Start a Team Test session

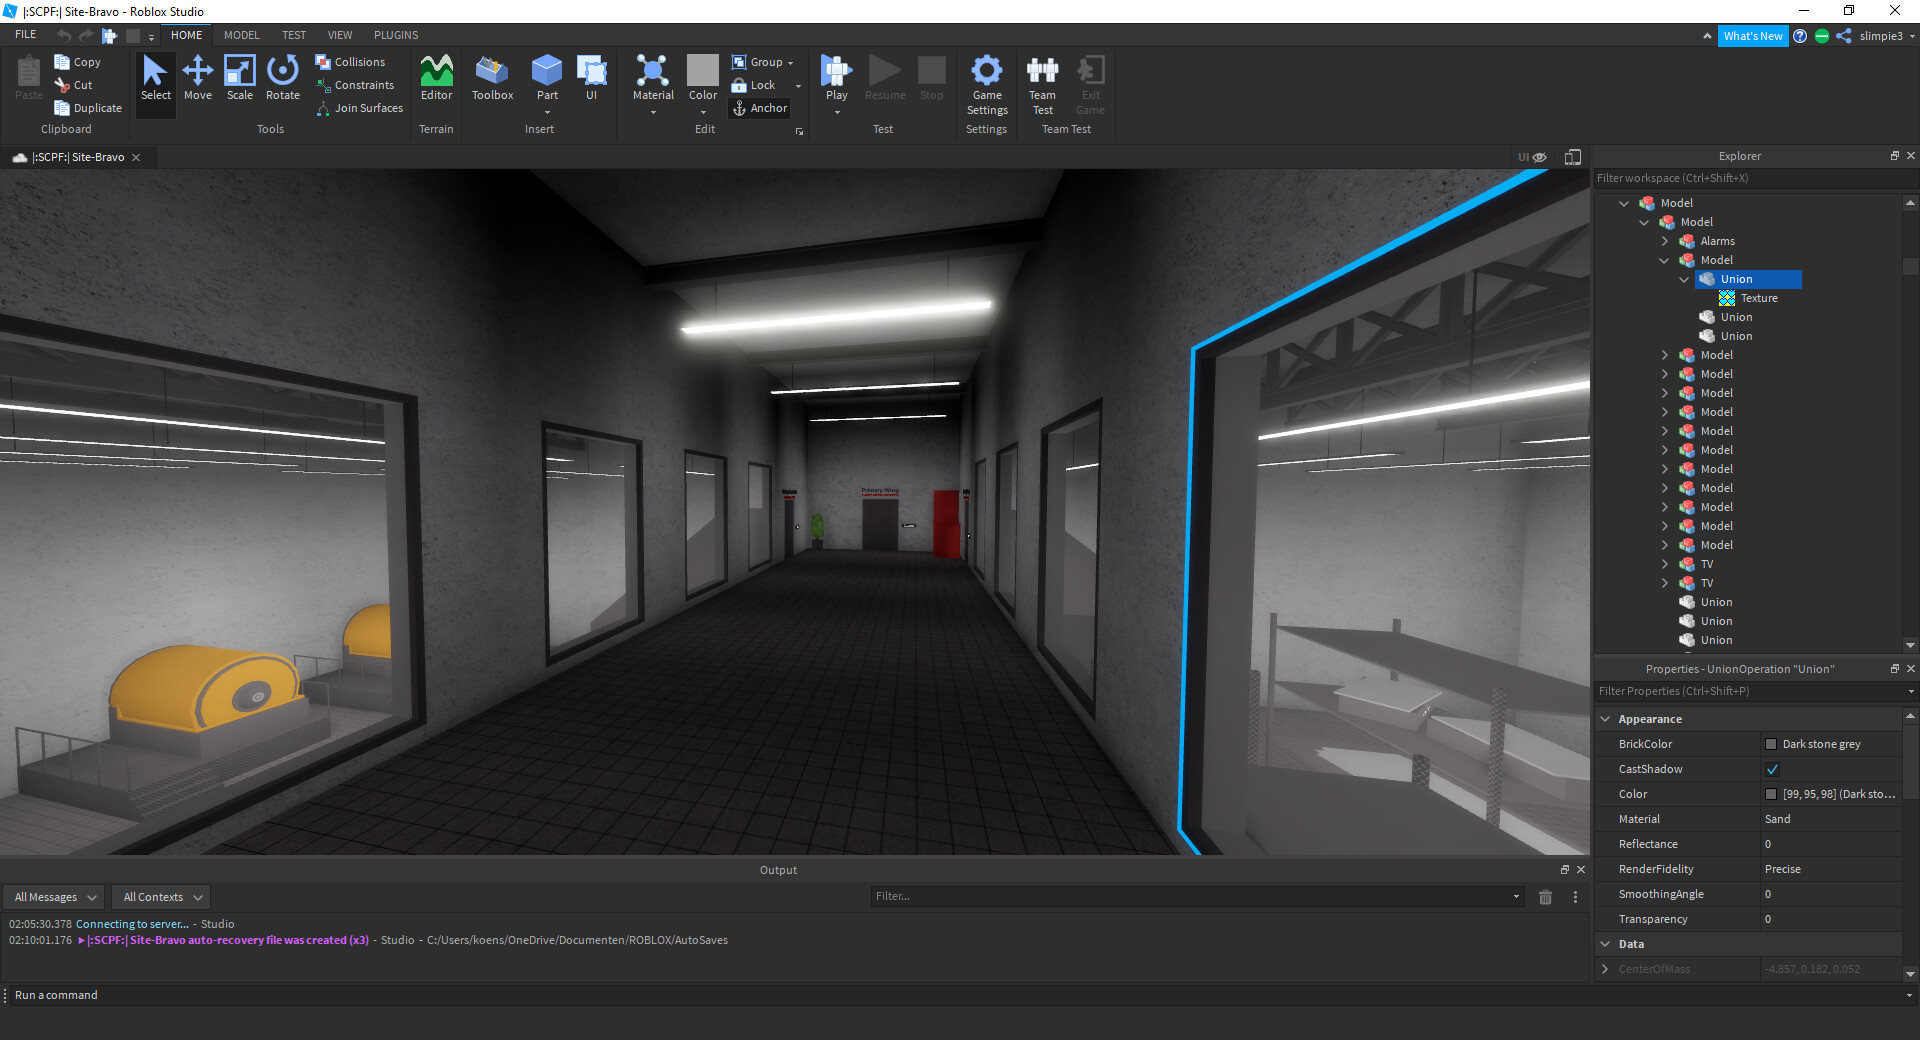pos(1042,85)
